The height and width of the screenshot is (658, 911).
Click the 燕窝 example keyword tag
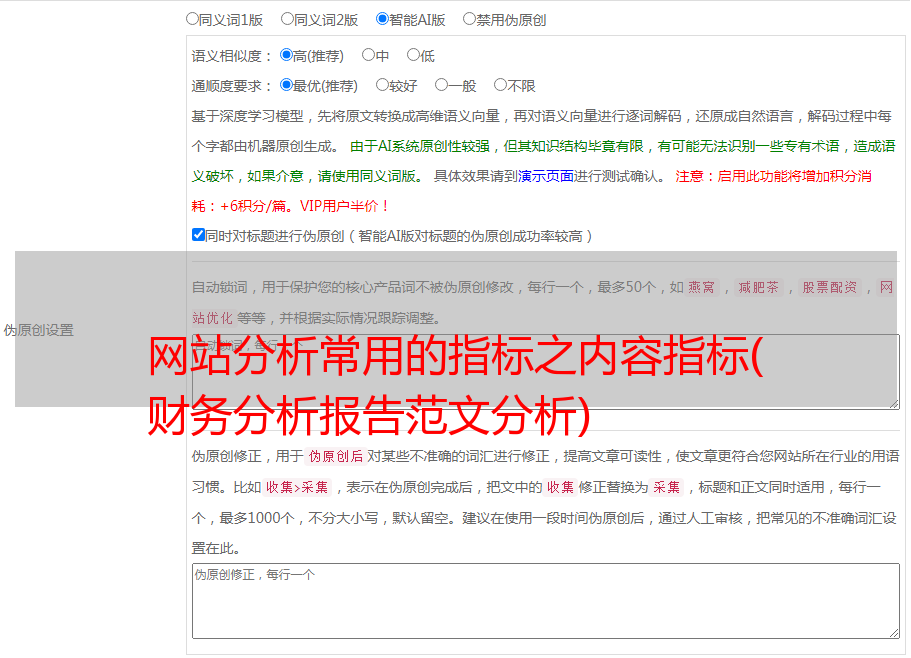tap(702, 287)
